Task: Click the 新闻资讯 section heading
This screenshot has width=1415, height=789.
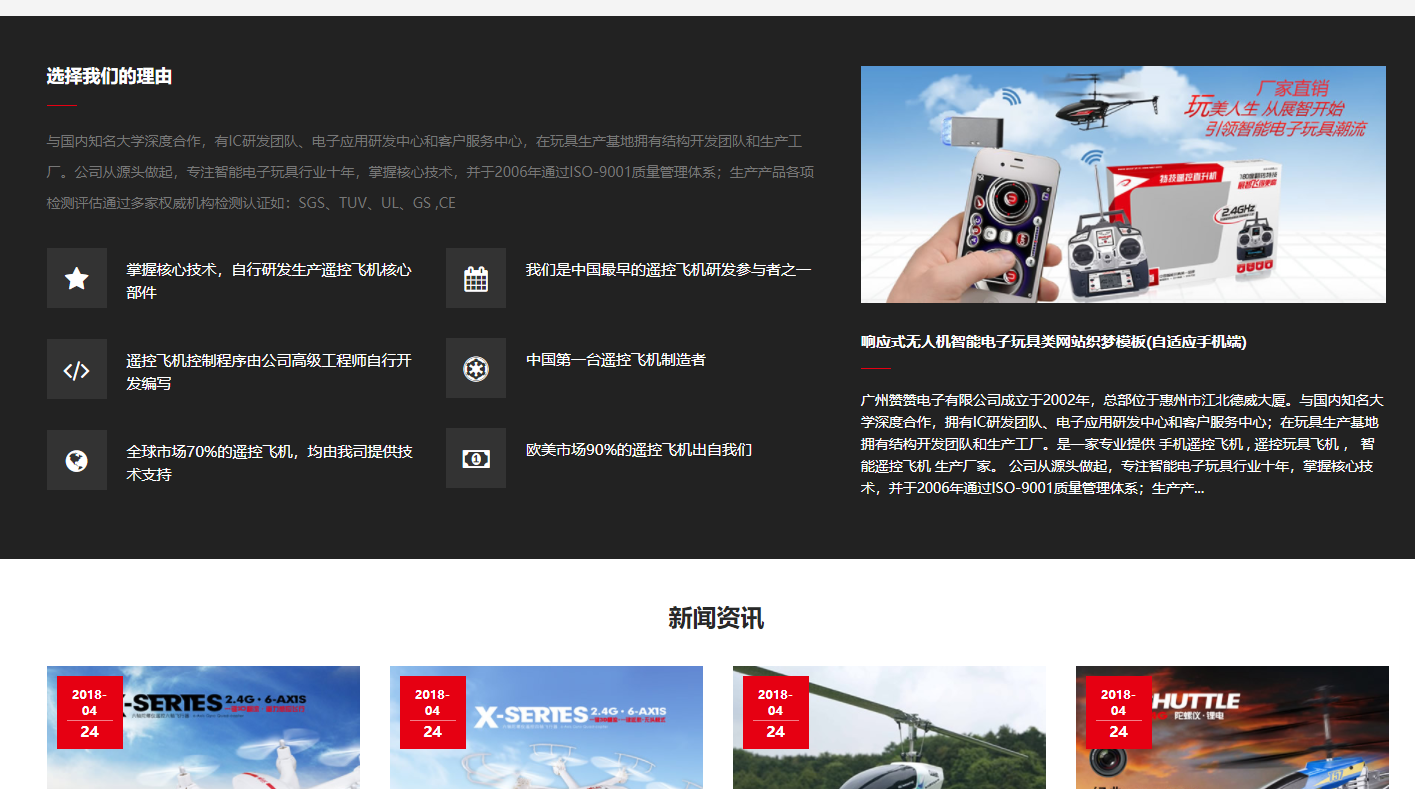Action: [x=715, y=618]
